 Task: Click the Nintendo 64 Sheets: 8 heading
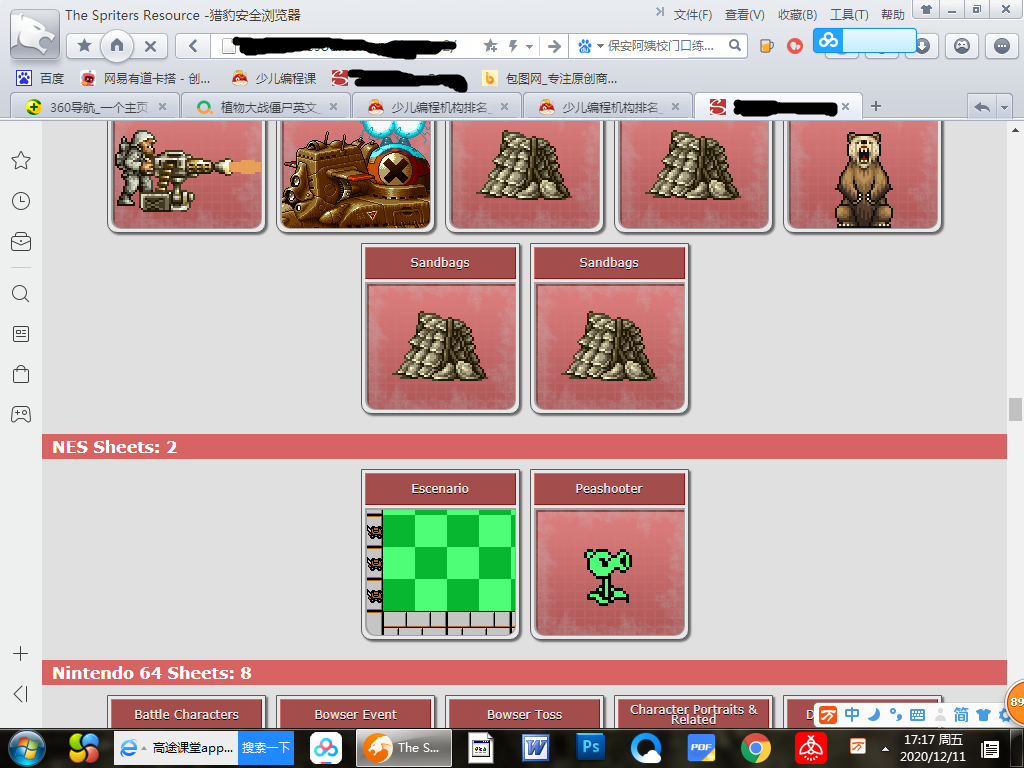pyautogui.click(x=152, y=673)
